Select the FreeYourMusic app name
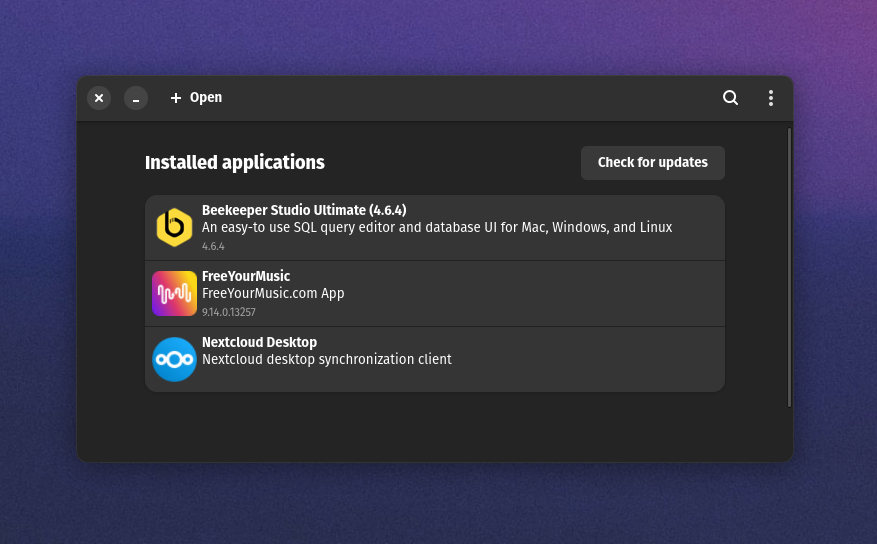 (x=246, y=276)
